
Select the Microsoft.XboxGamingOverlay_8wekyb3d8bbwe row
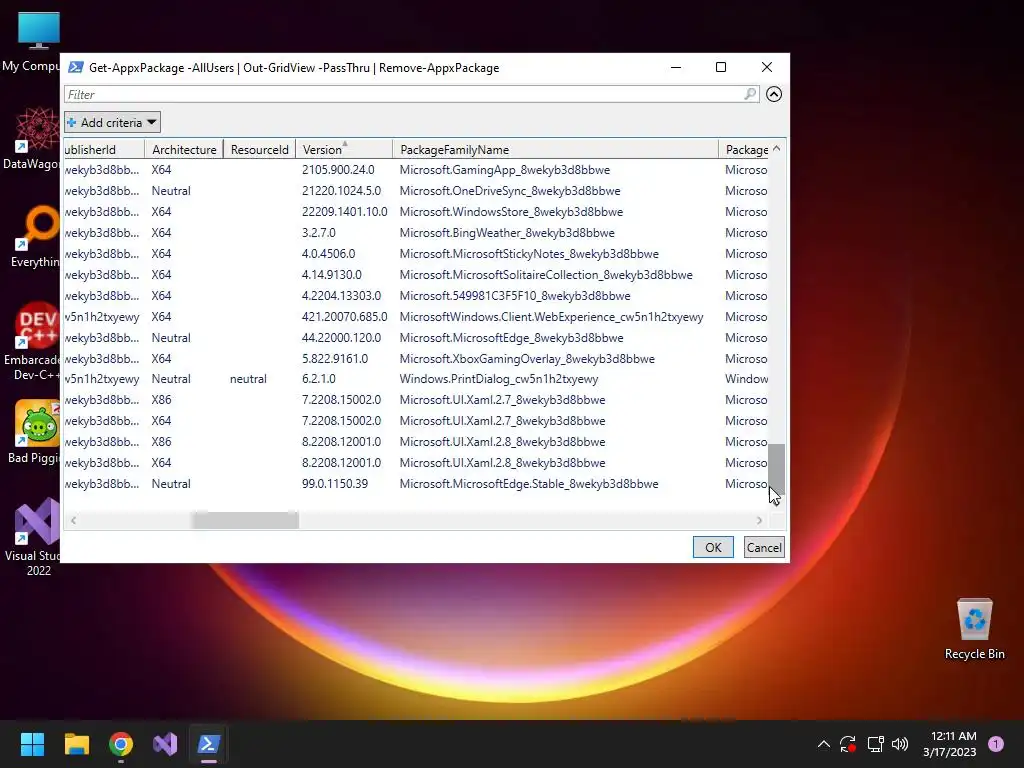tap(416, 359)
